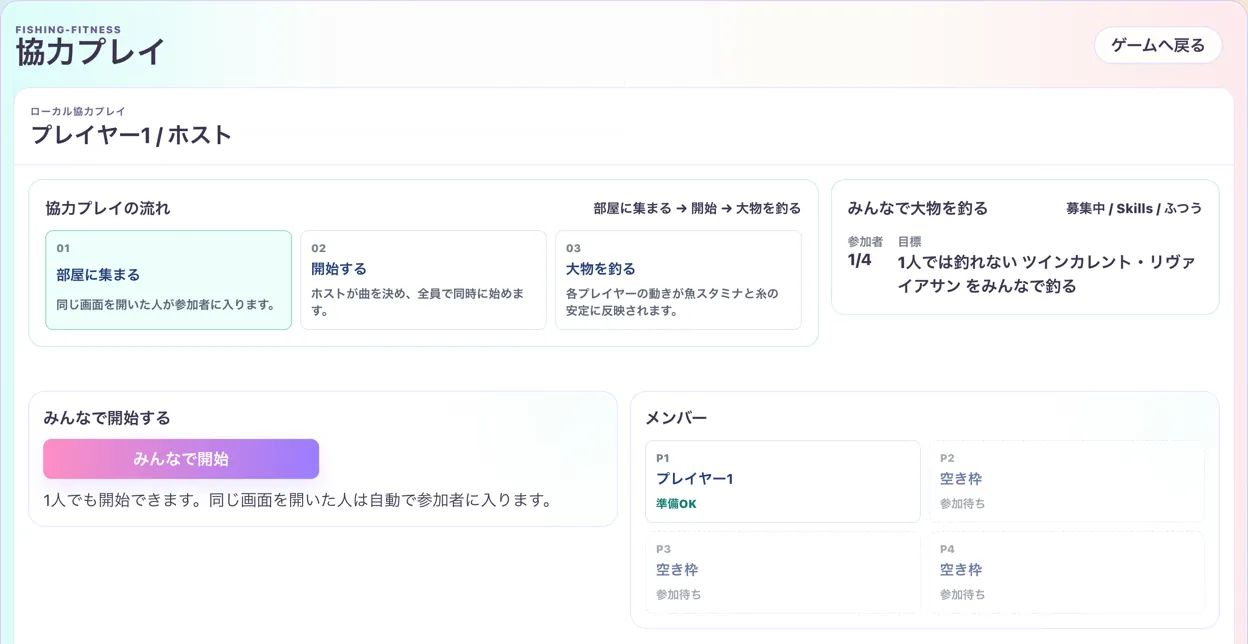Click the 参加者 label
1248x644 pixels.
pos(865,241)
